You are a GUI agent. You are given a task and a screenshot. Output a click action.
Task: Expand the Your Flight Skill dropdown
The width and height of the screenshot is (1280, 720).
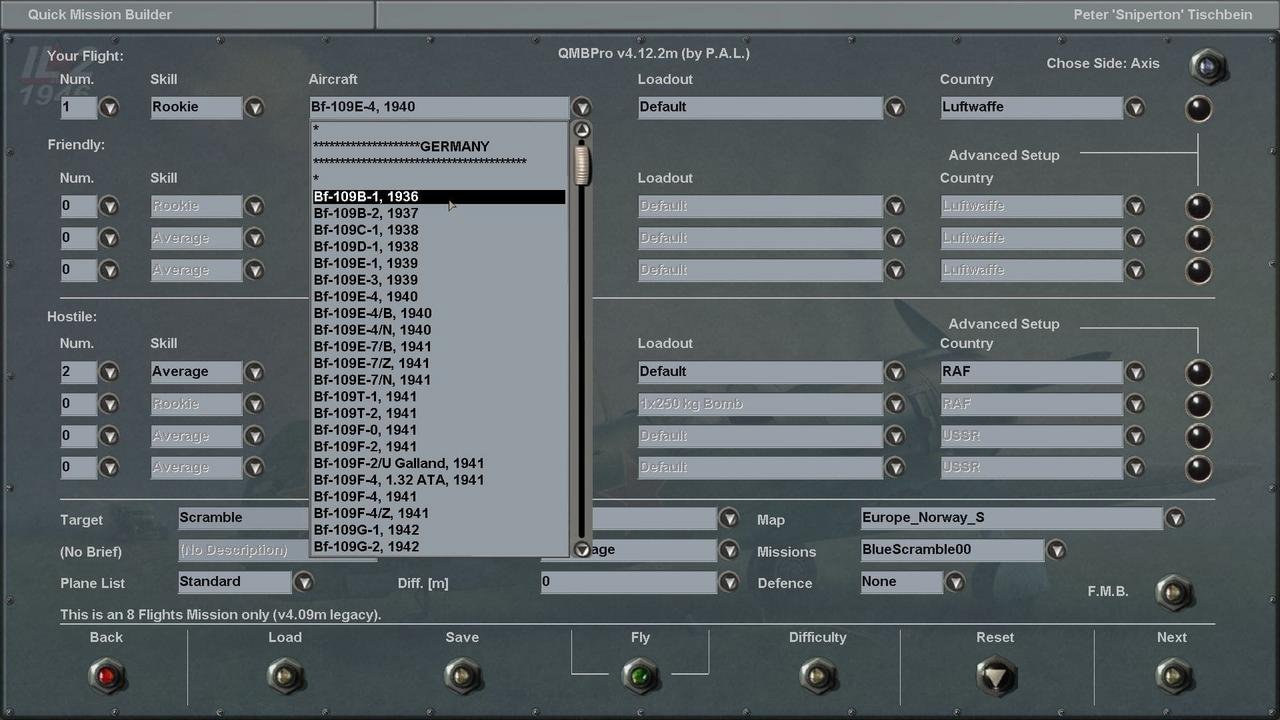point(255,107)
